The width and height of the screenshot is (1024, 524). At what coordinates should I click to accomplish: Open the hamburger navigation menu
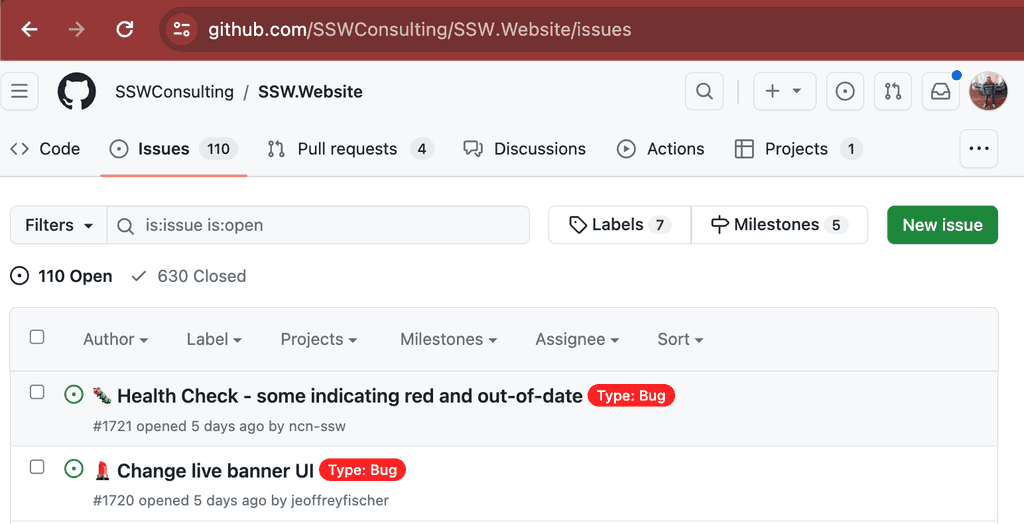coord(20,92)
